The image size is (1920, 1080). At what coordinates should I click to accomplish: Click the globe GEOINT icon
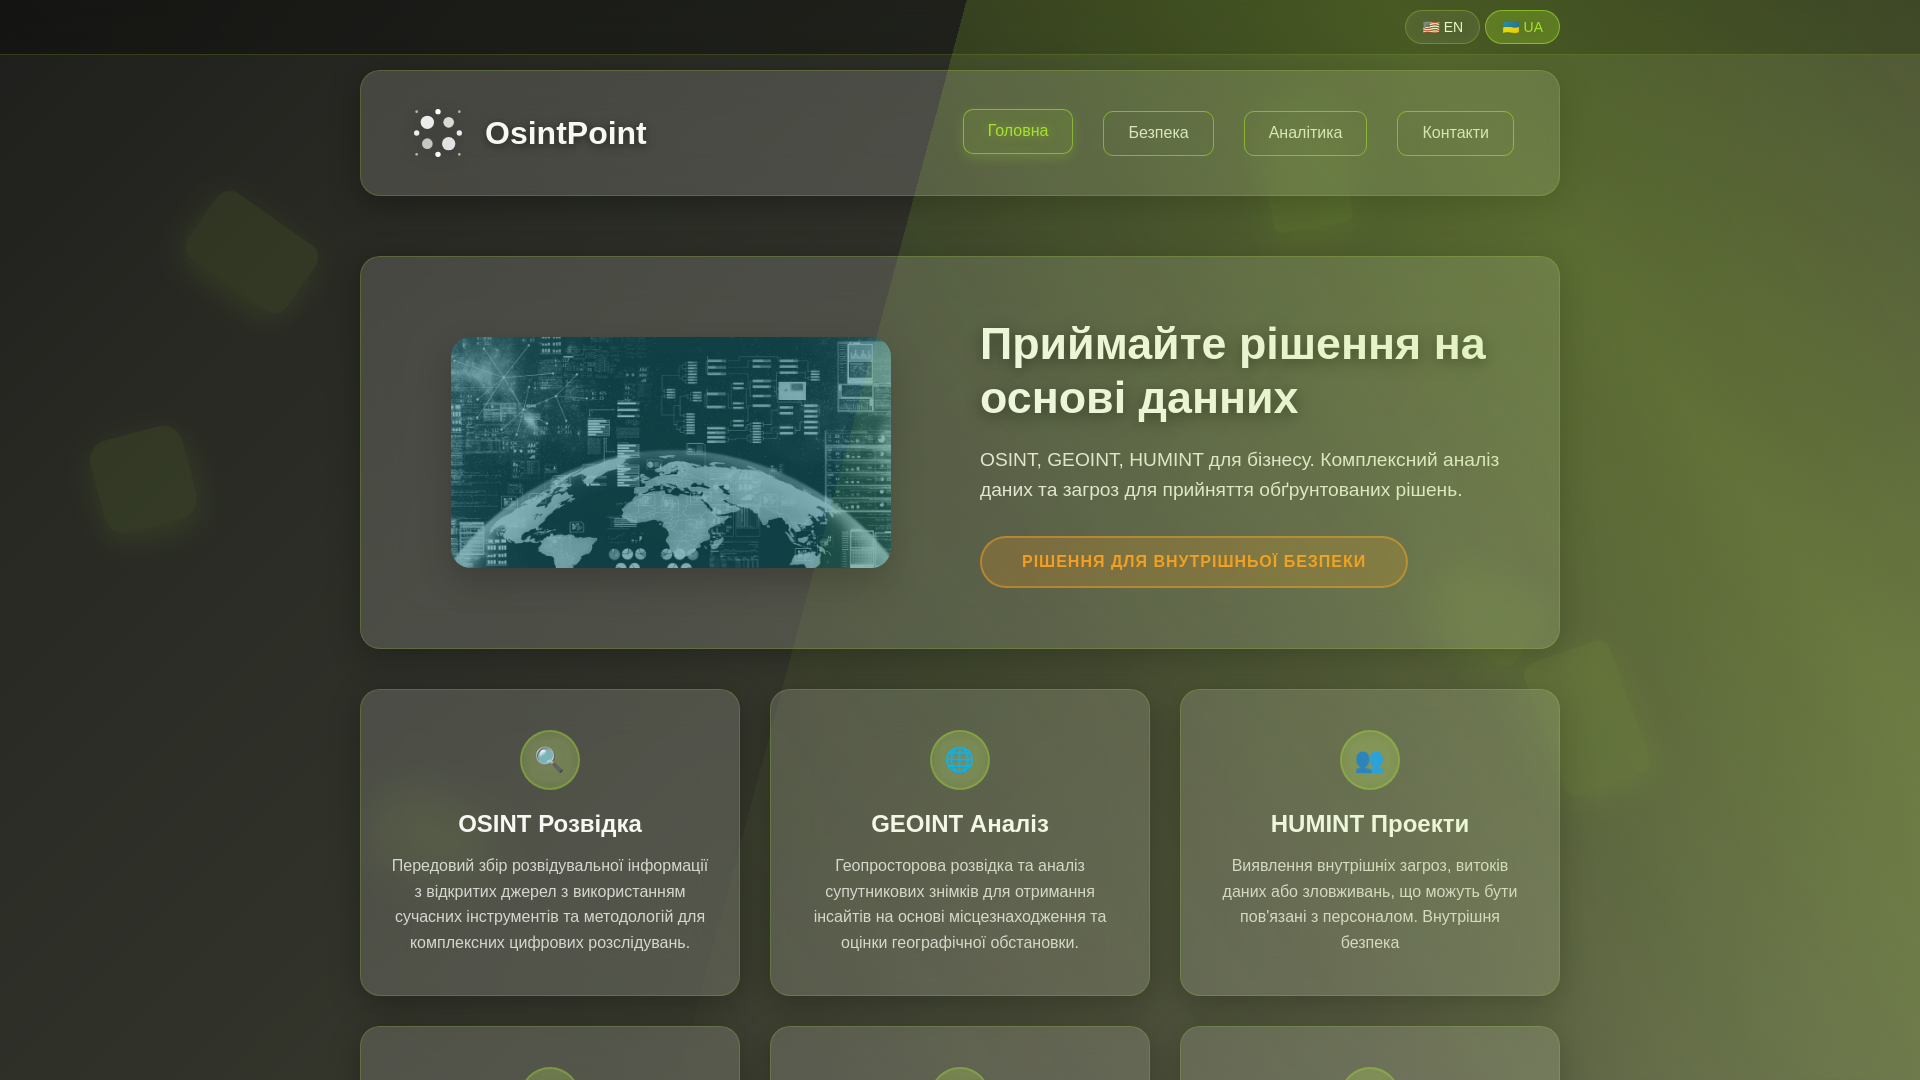point(960,760)
